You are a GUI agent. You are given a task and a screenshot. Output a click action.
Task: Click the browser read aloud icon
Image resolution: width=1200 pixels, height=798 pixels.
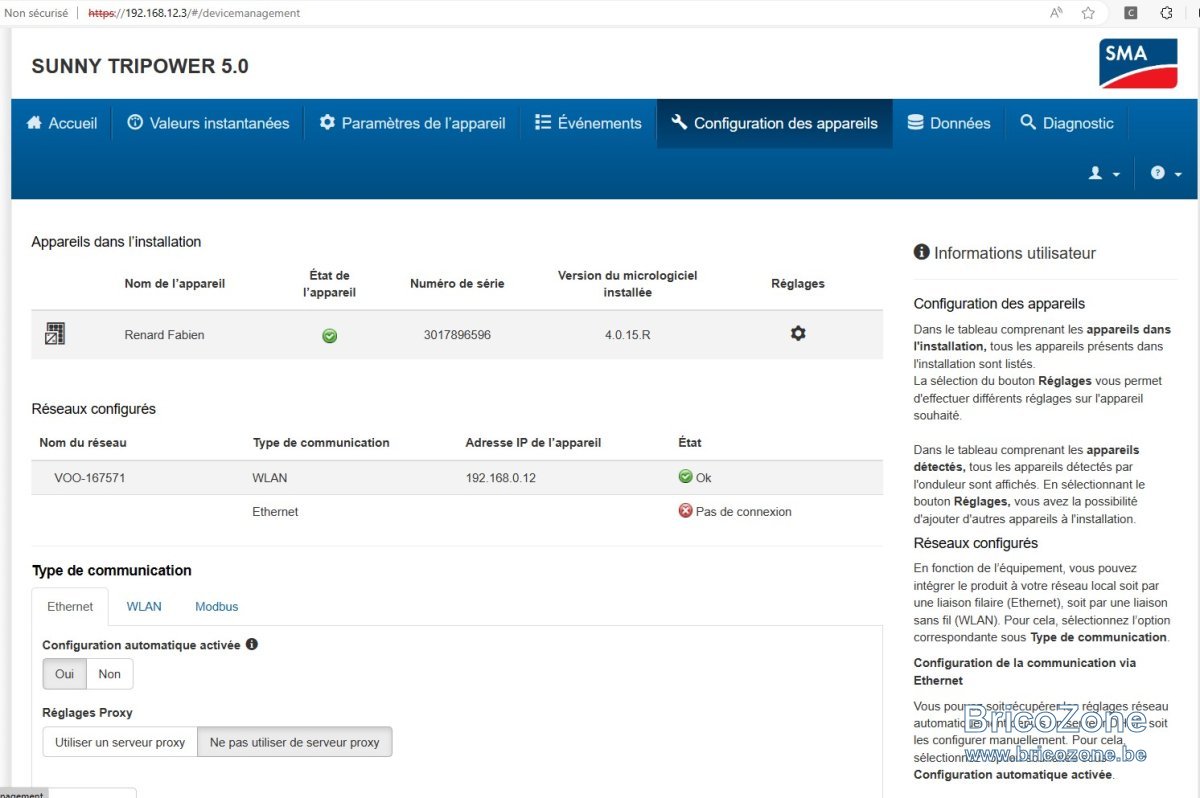1056,13
